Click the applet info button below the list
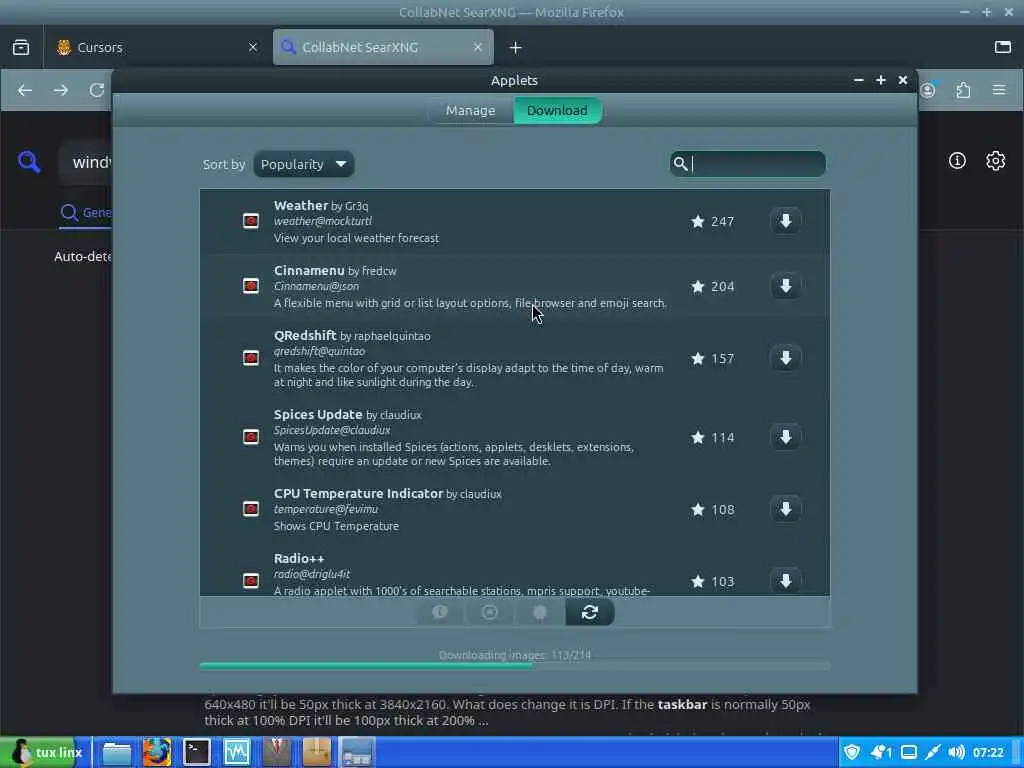1024x768 pixels. [440, 612]
